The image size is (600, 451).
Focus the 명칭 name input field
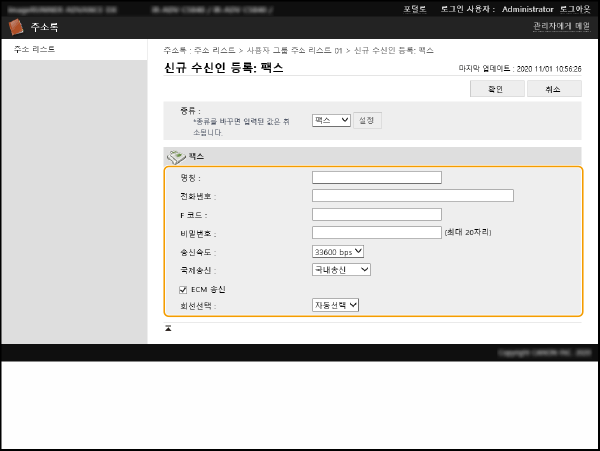click(376, 178)
